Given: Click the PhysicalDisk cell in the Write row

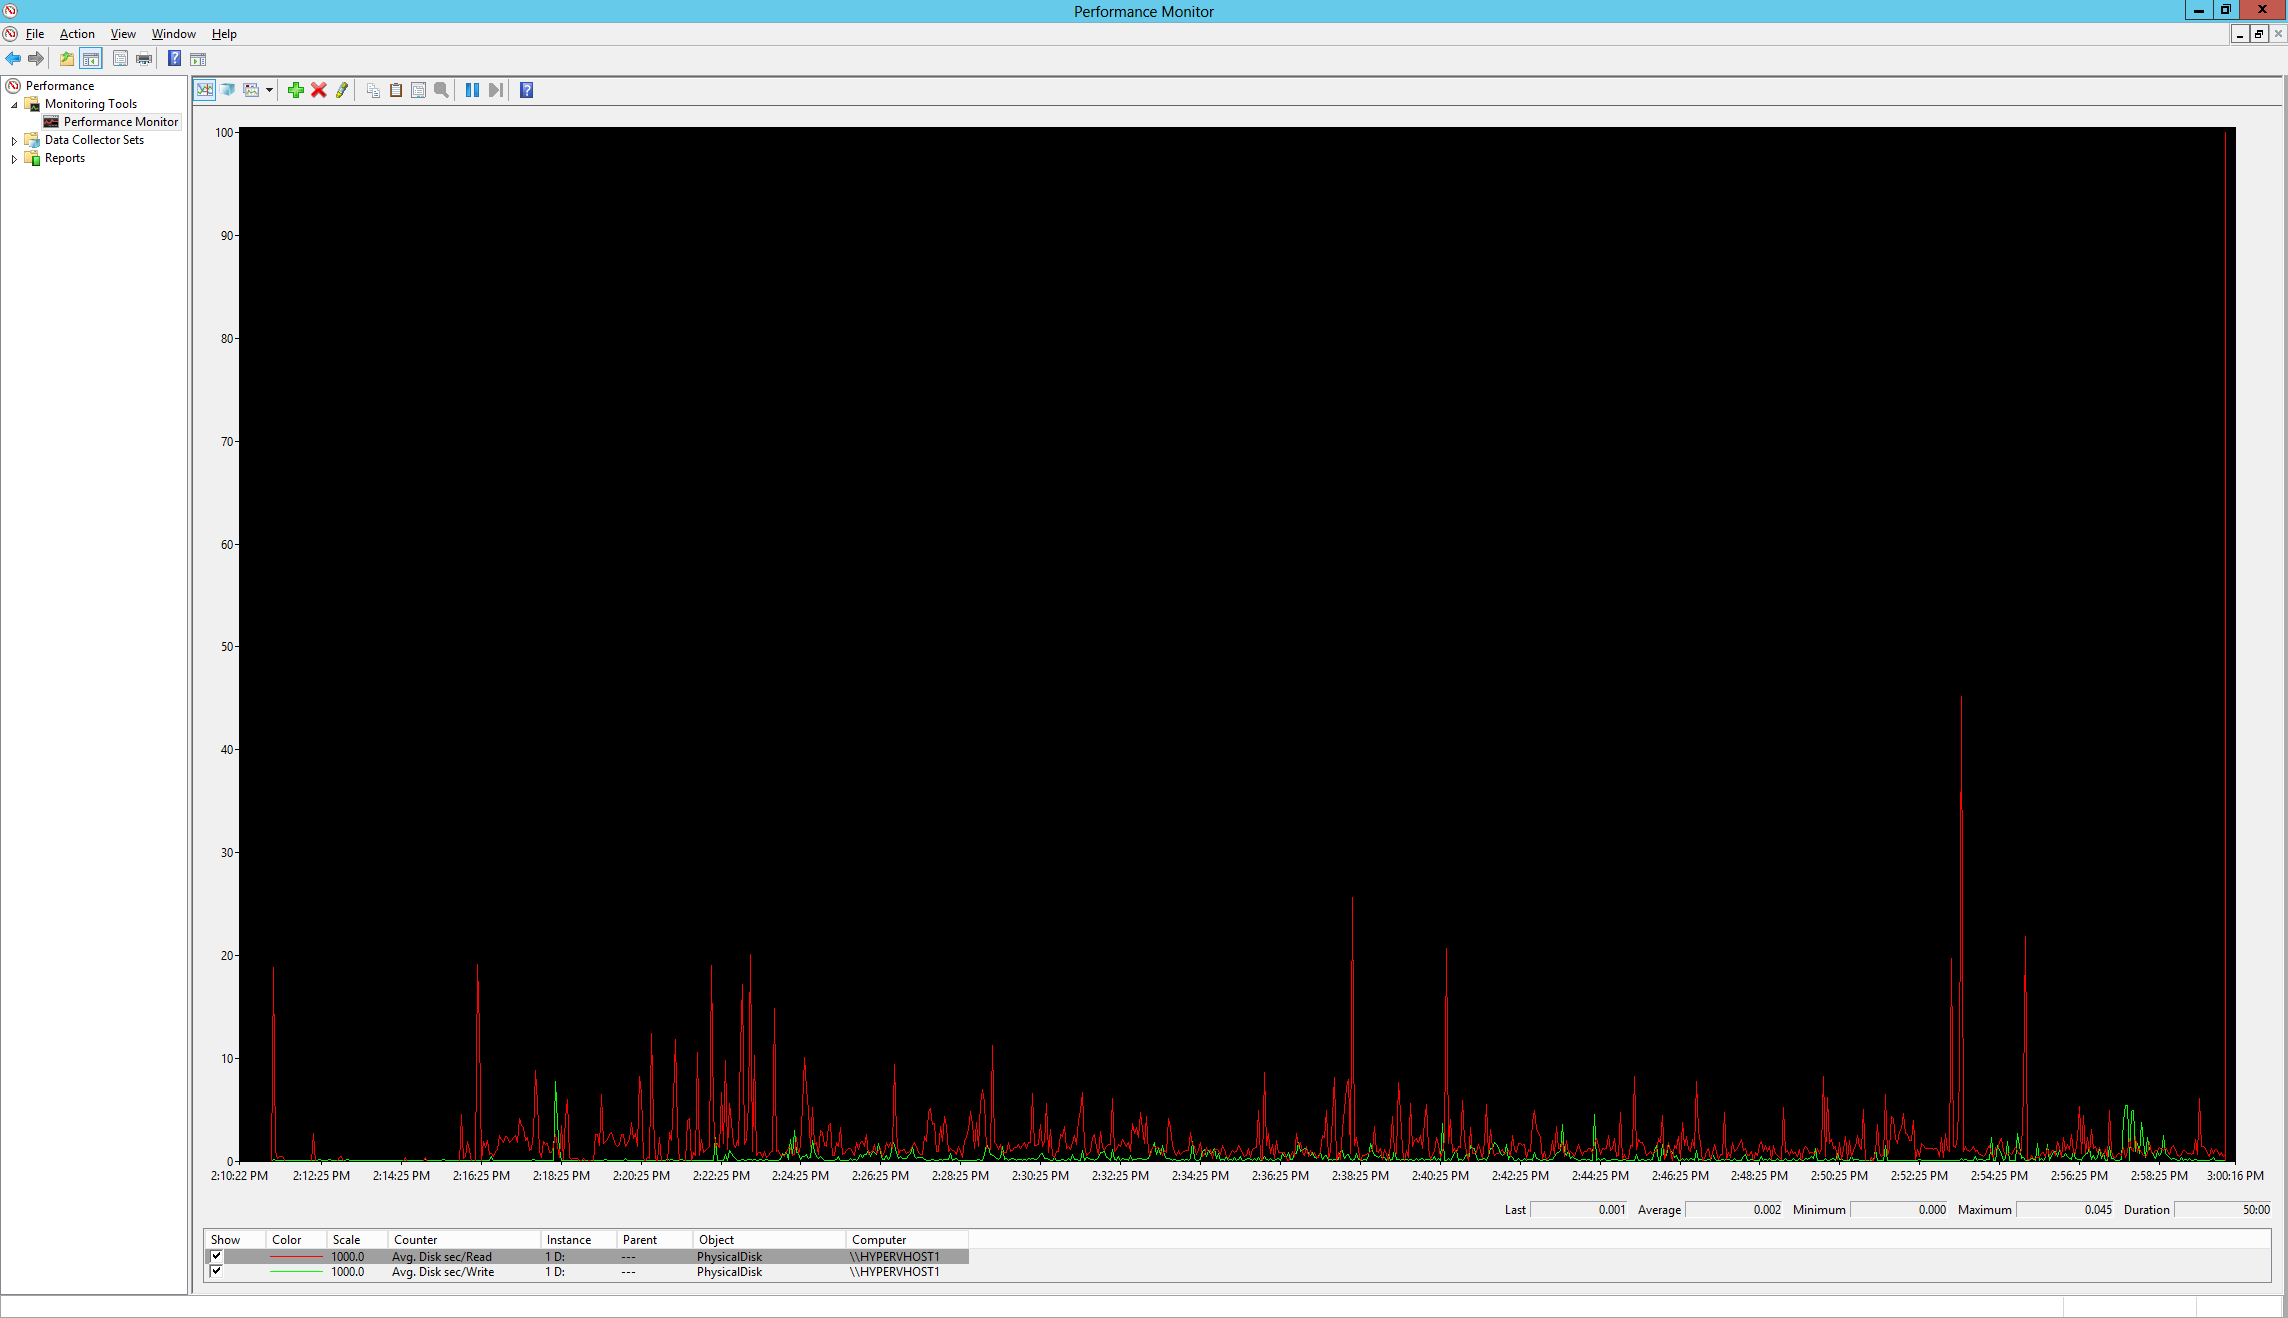Looking at the screenshot, I should [x=729, y=1272].
